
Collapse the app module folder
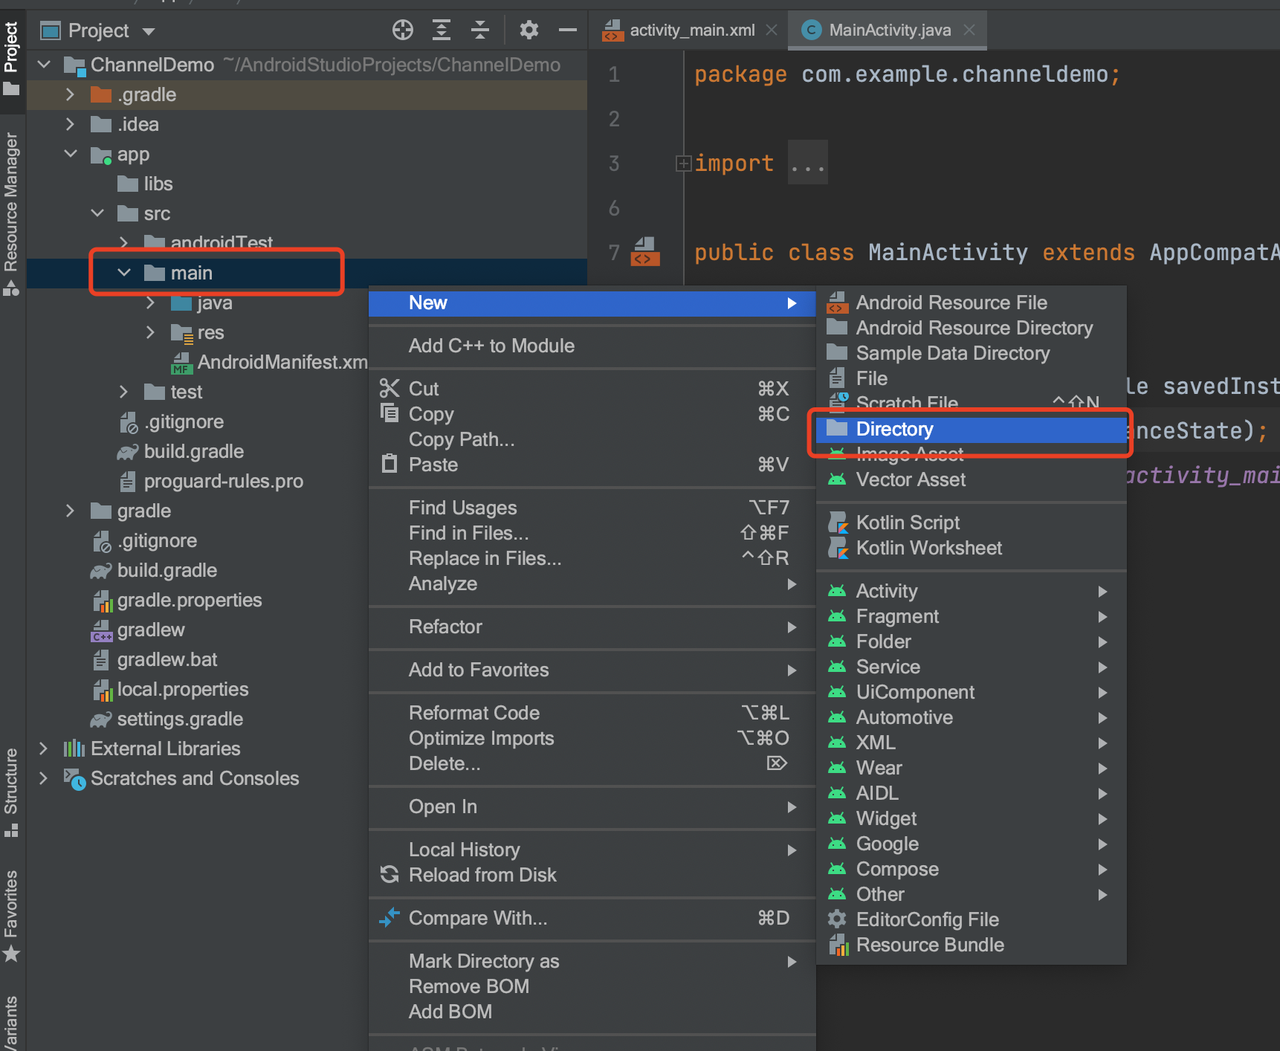(70, 154)
